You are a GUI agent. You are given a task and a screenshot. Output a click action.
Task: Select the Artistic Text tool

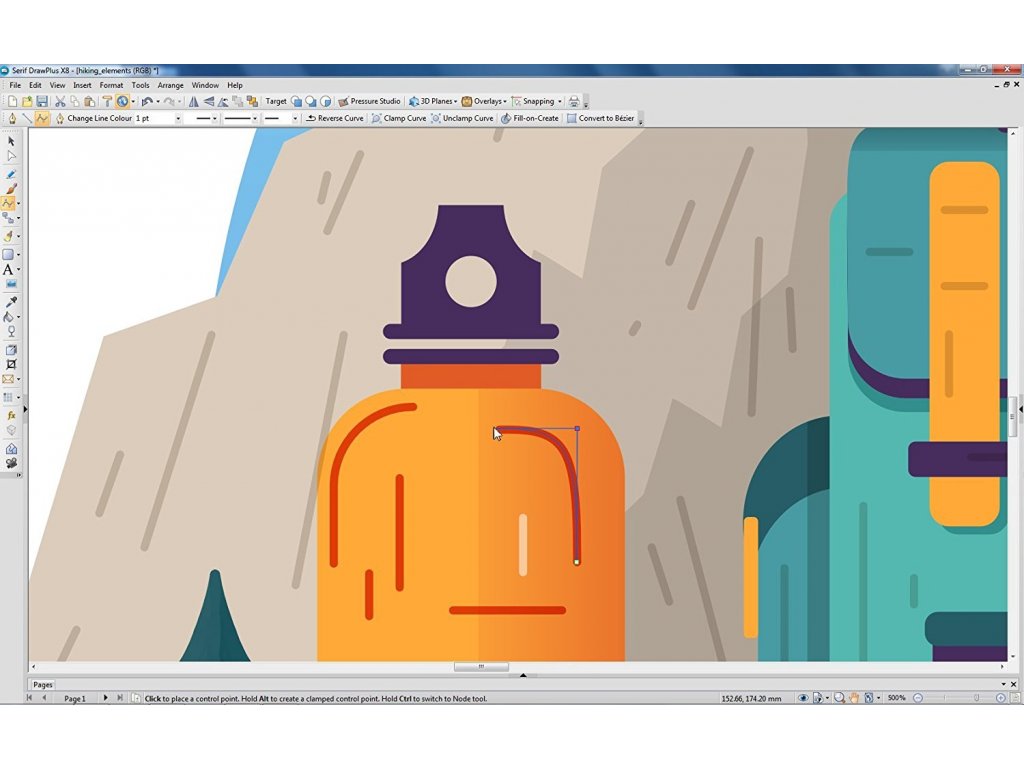(9, 270)
